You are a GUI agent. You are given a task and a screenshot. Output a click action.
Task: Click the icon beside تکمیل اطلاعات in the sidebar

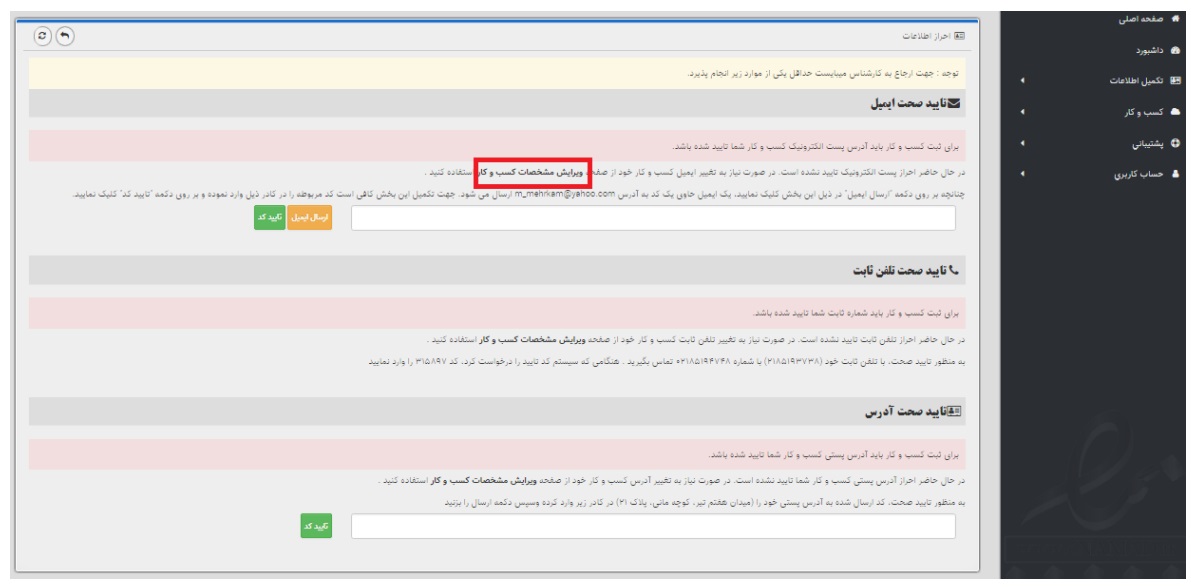(1179, 79)
